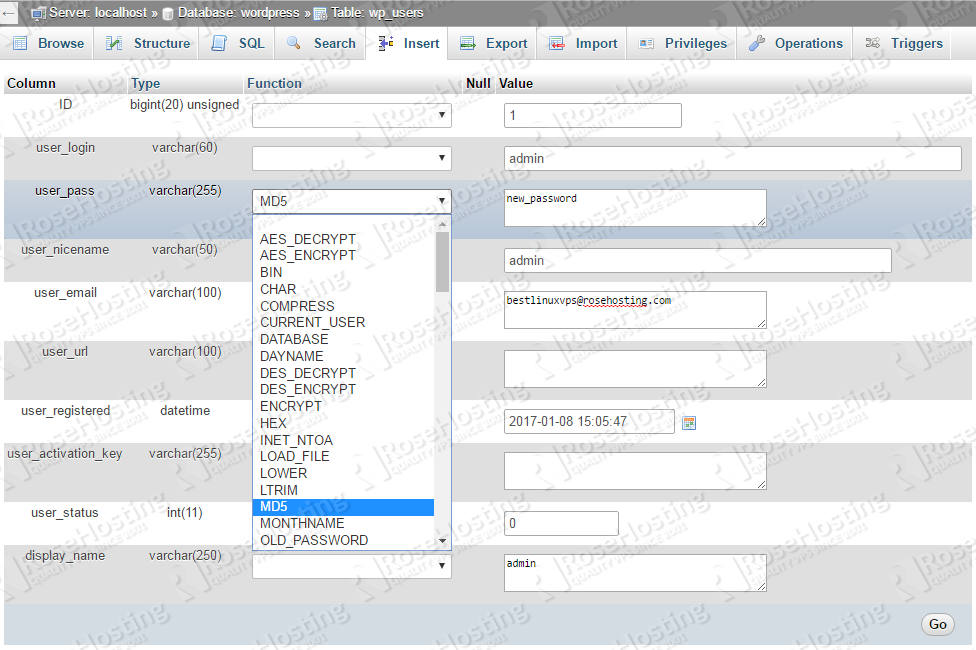Open the SQL tab
Image resolution: width=976 pixels, height=650 pixels.
(238, 43)
